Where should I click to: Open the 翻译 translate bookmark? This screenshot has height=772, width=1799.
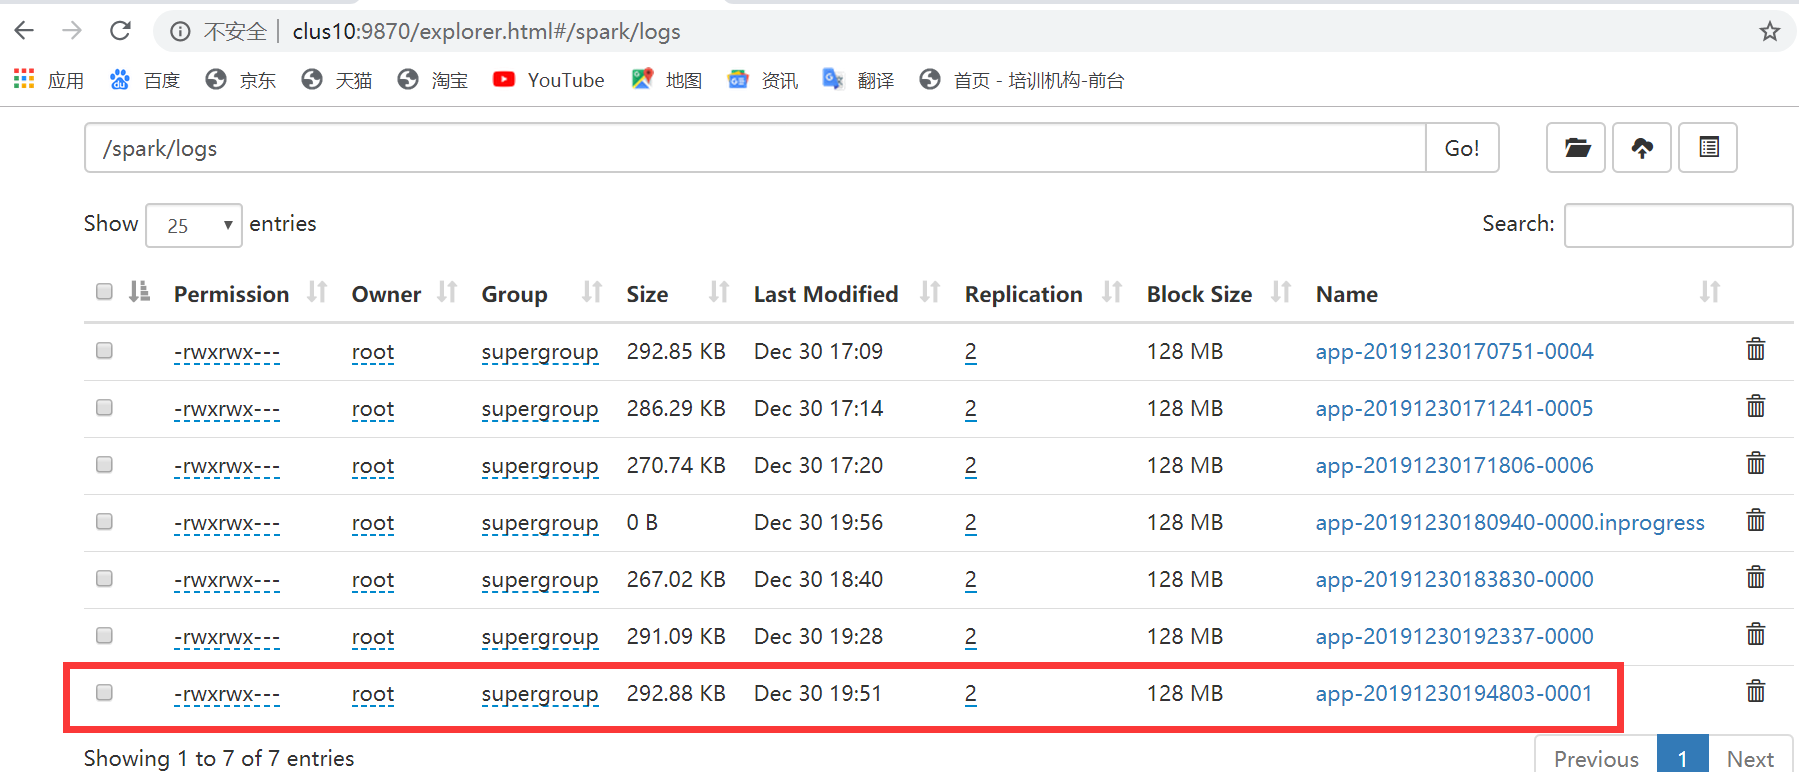coord(858,80)
